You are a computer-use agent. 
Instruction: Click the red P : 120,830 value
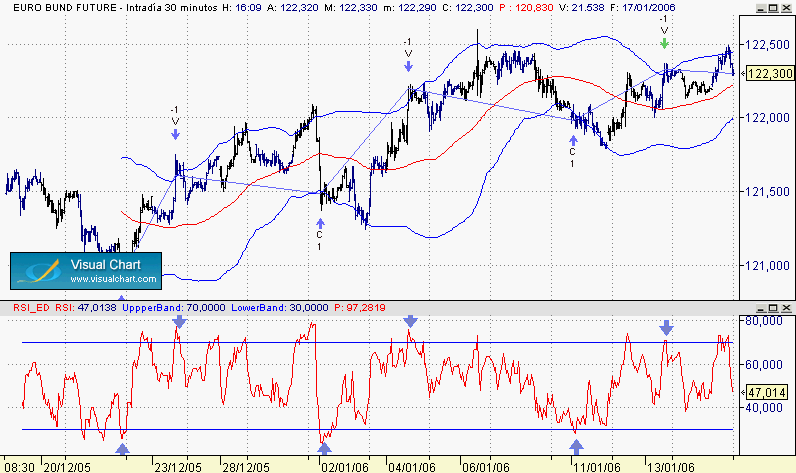click(526, 8)
